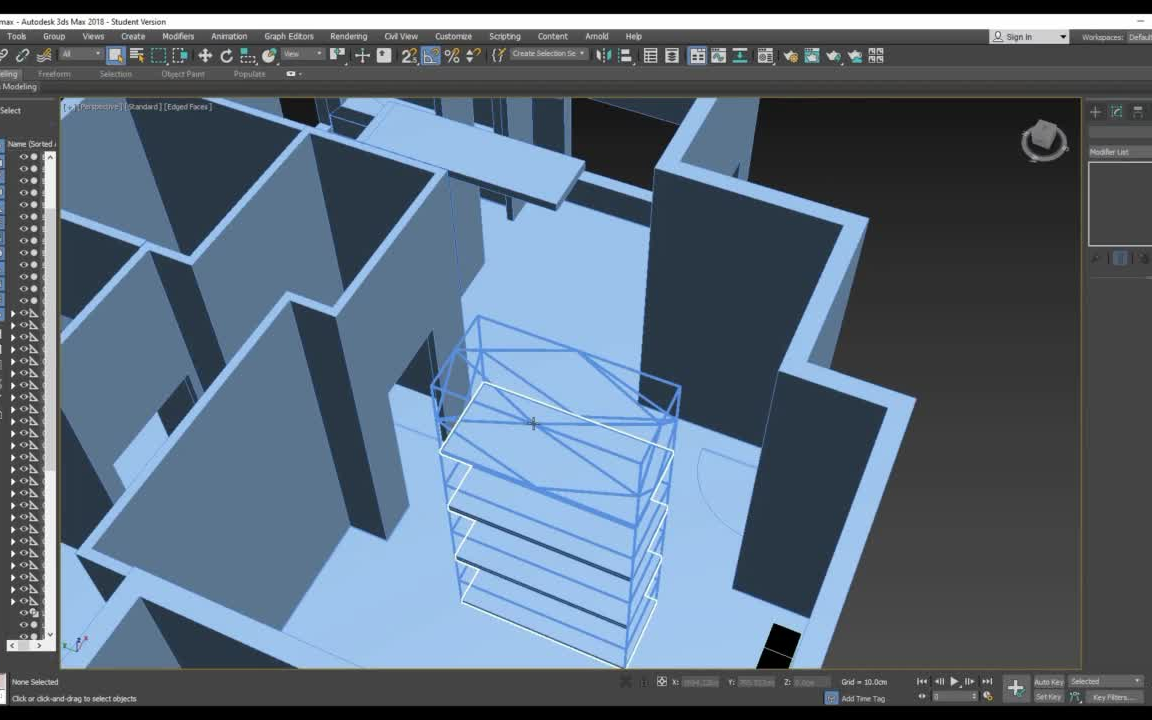
Task: Activate the Select and Rotate tool
Action: (x=227, y=56)
